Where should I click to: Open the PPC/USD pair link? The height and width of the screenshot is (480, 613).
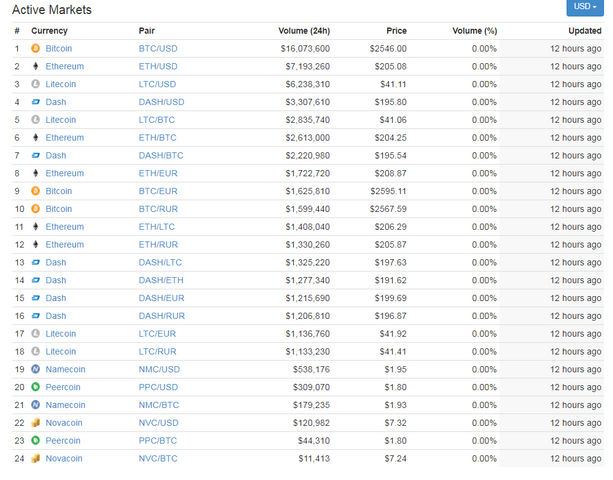(x=158, y=387)
